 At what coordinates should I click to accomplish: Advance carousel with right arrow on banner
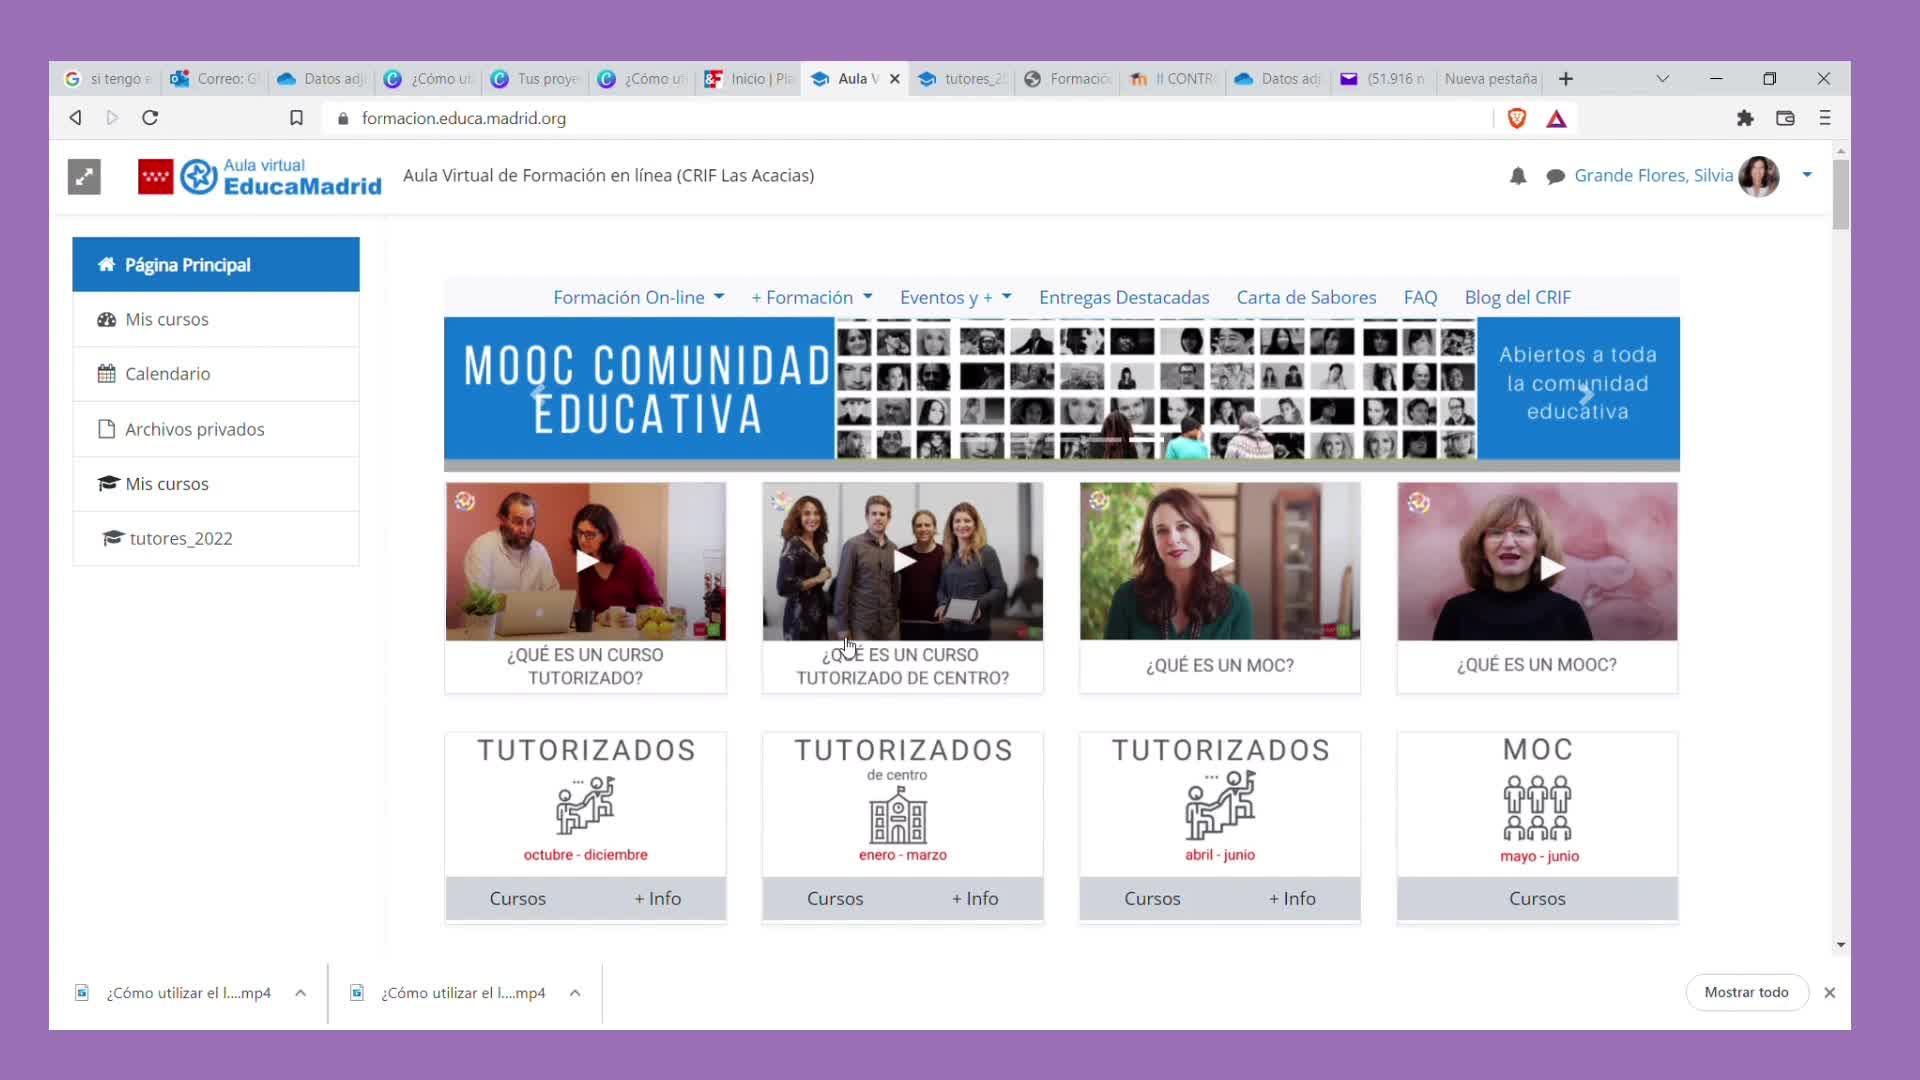coord(1586,394)
